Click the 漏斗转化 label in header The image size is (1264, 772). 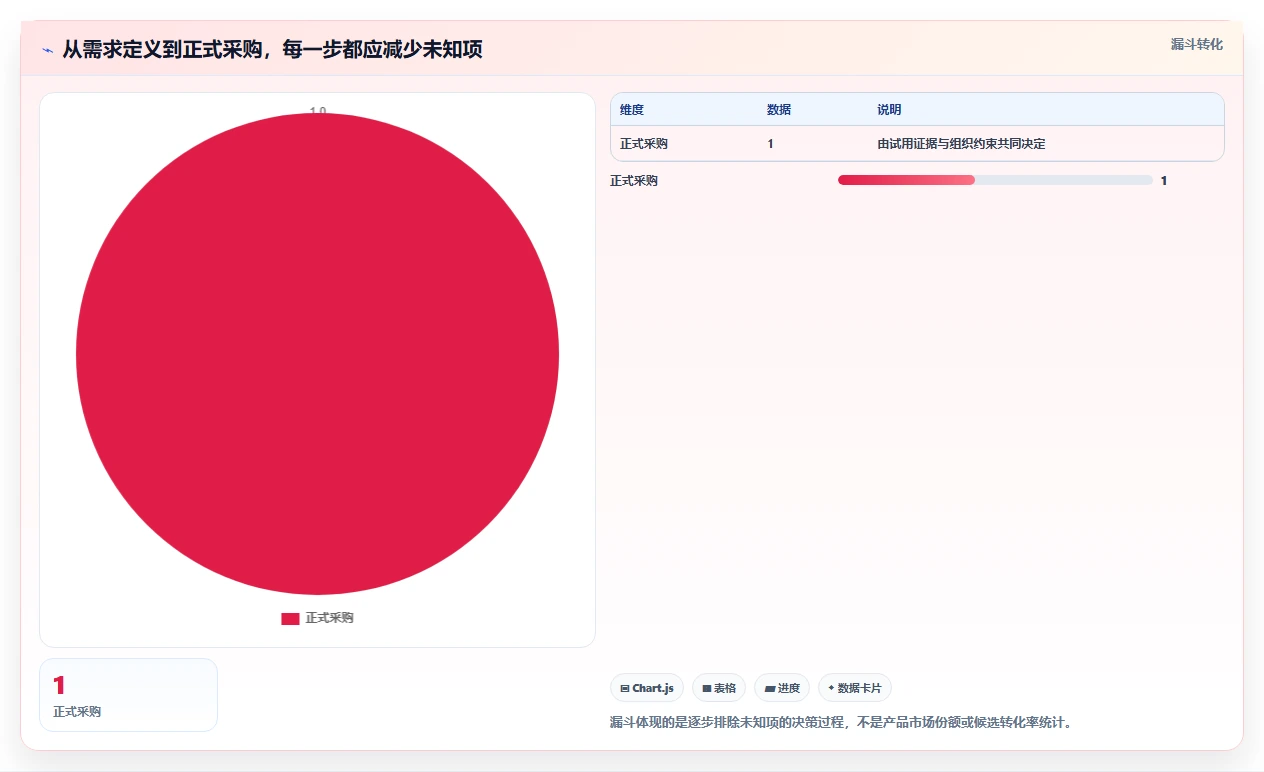point(1196,44)
